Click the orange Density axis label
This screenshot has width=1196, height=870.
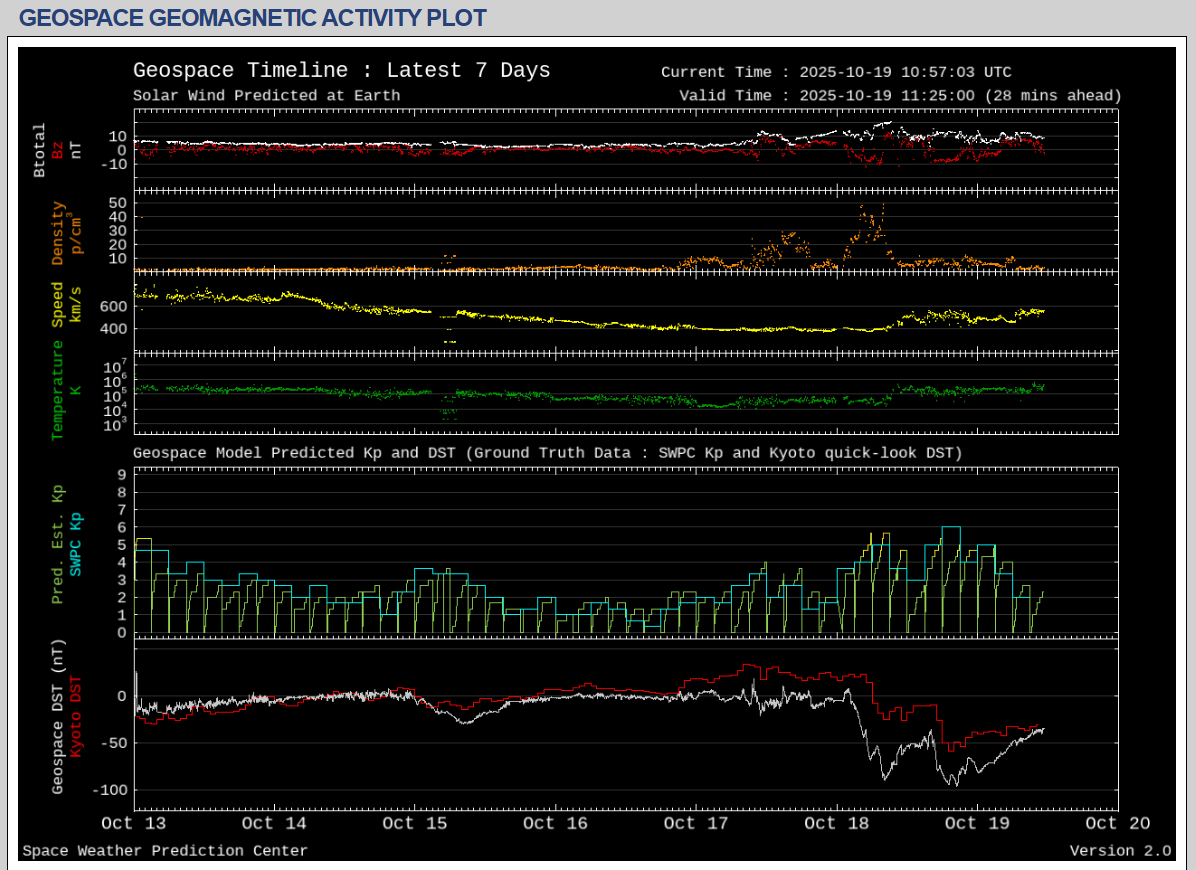(x=58, y=233)
